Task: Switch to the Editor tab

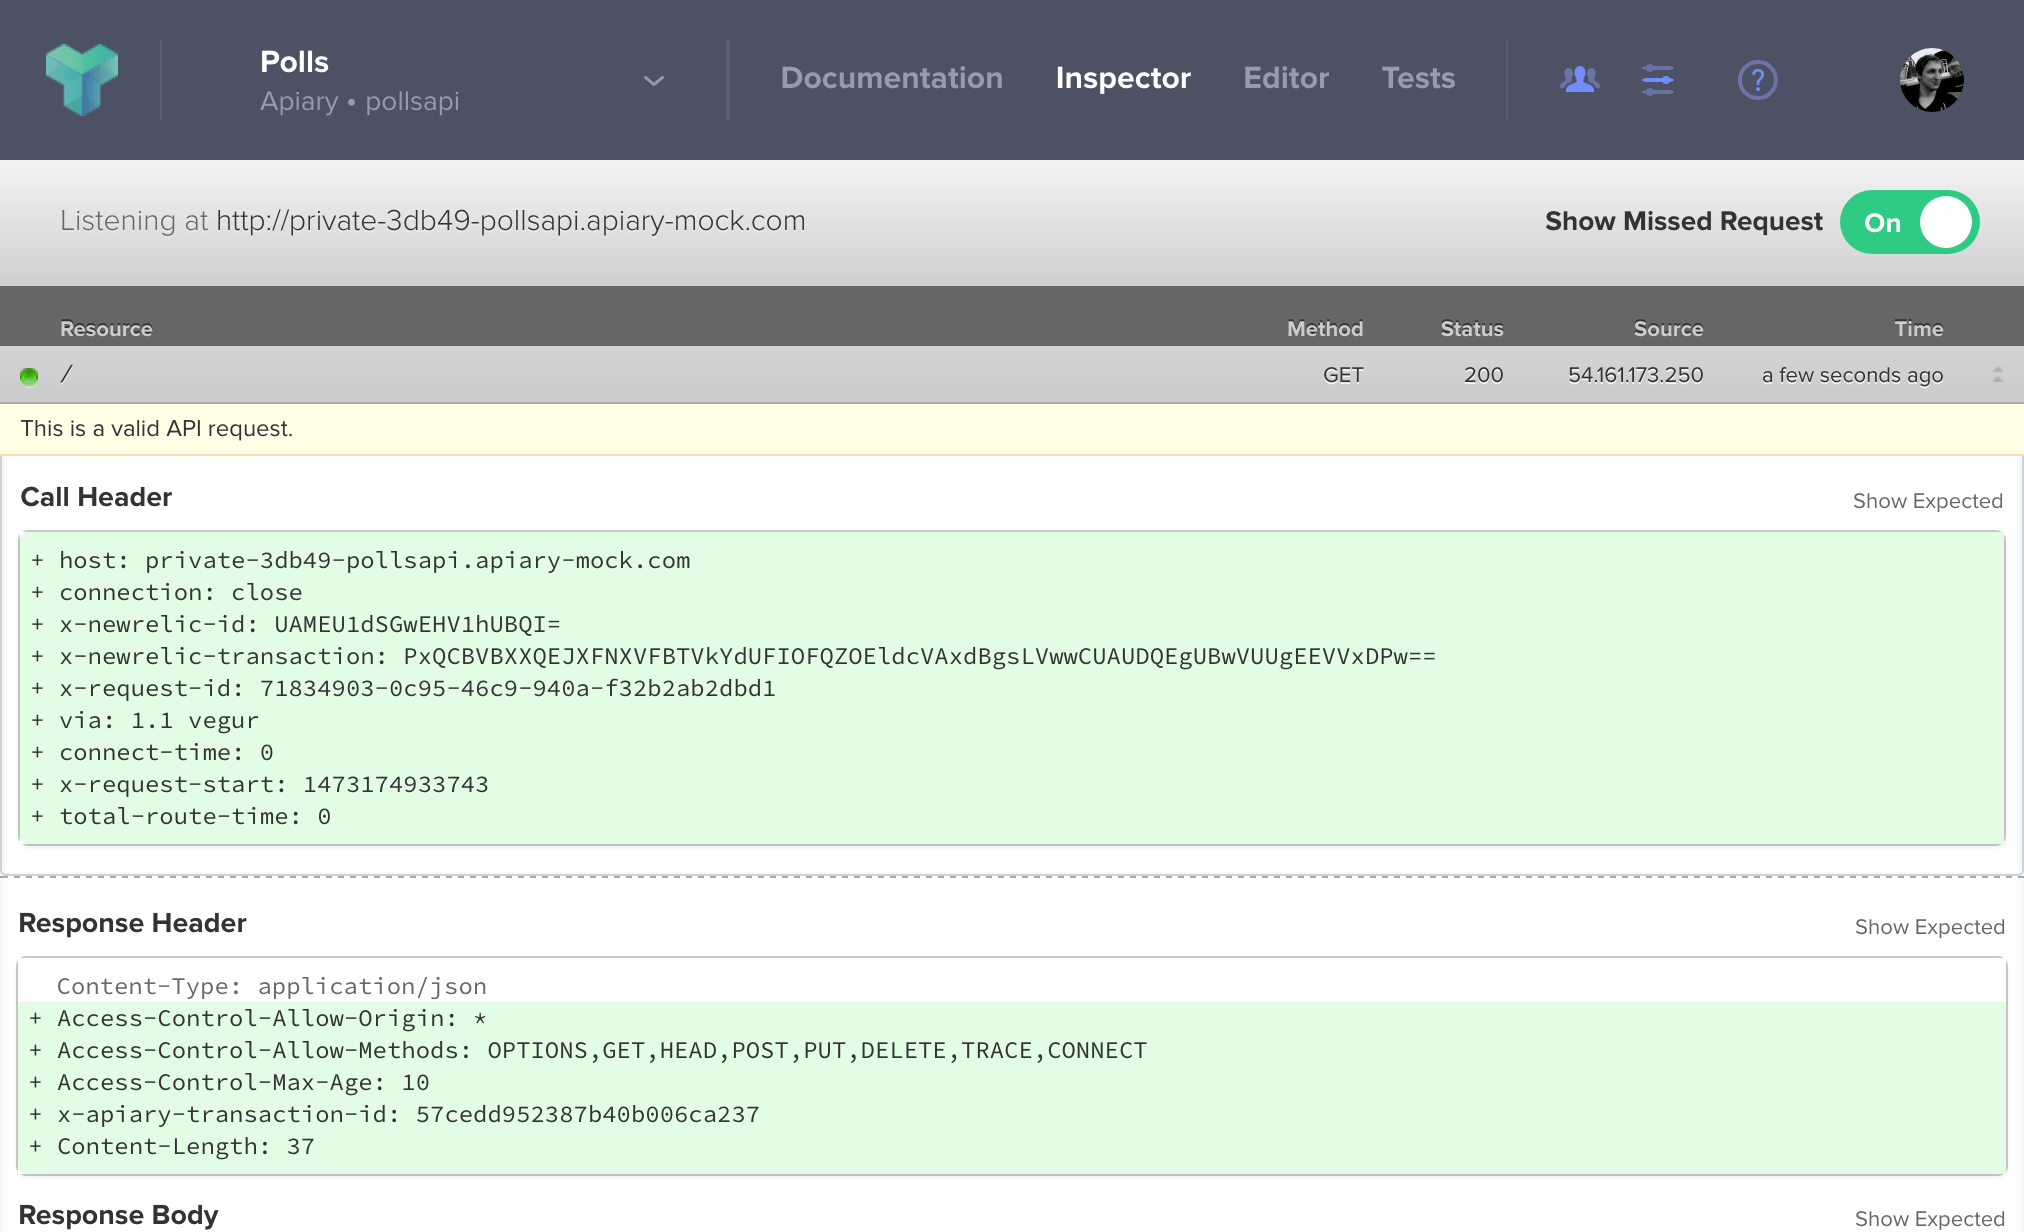Action: point(1285,77)
